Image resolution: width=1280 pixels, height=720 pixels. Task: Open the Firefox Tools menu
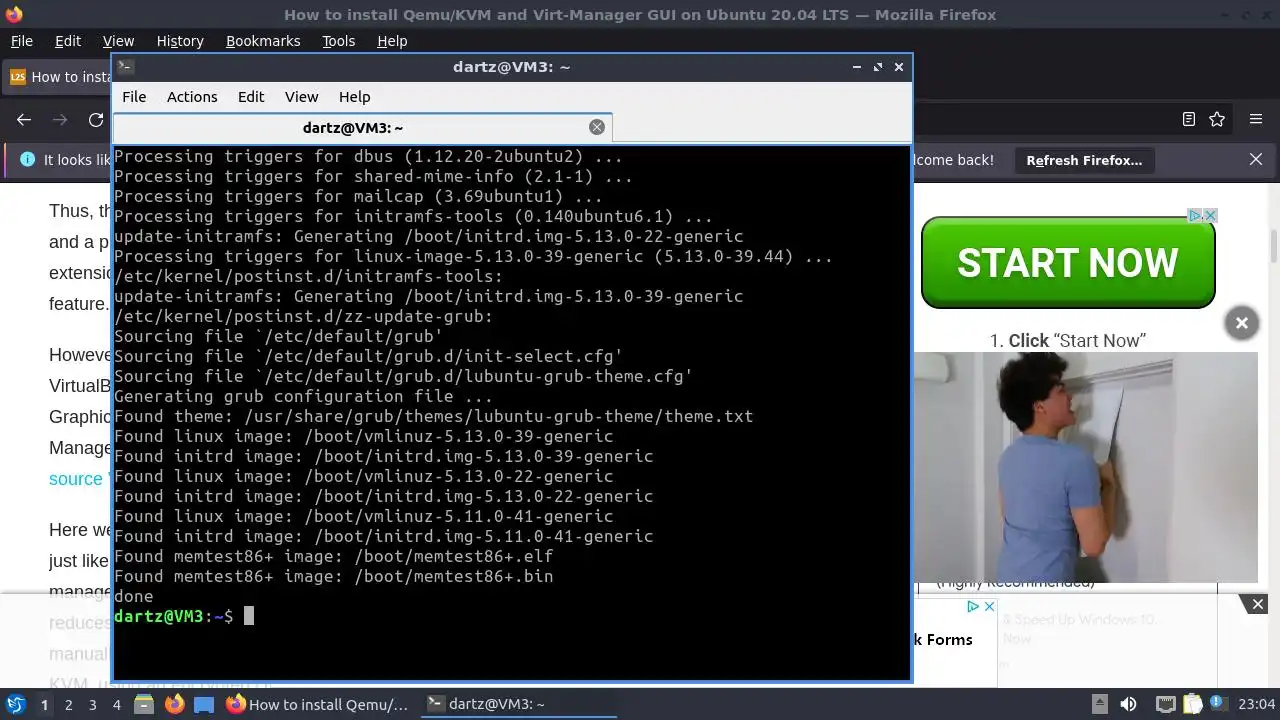tap(339, 41)
